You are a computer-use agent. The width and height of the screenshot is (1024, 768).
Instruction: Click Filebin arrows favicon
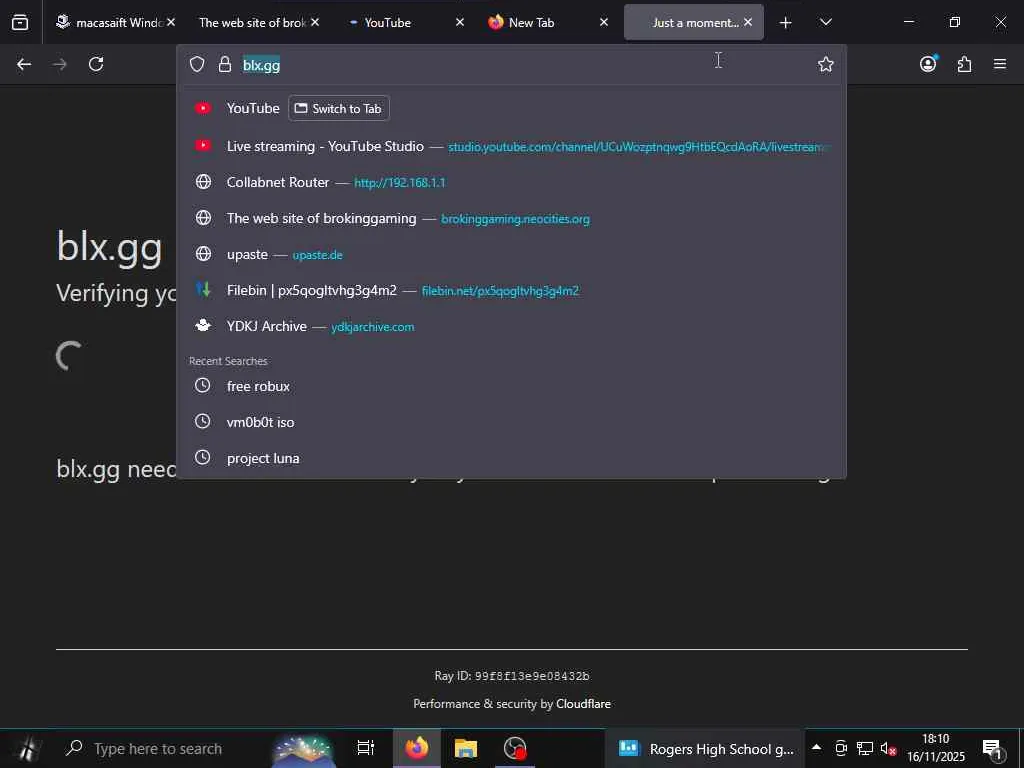[x=203, y=289]
